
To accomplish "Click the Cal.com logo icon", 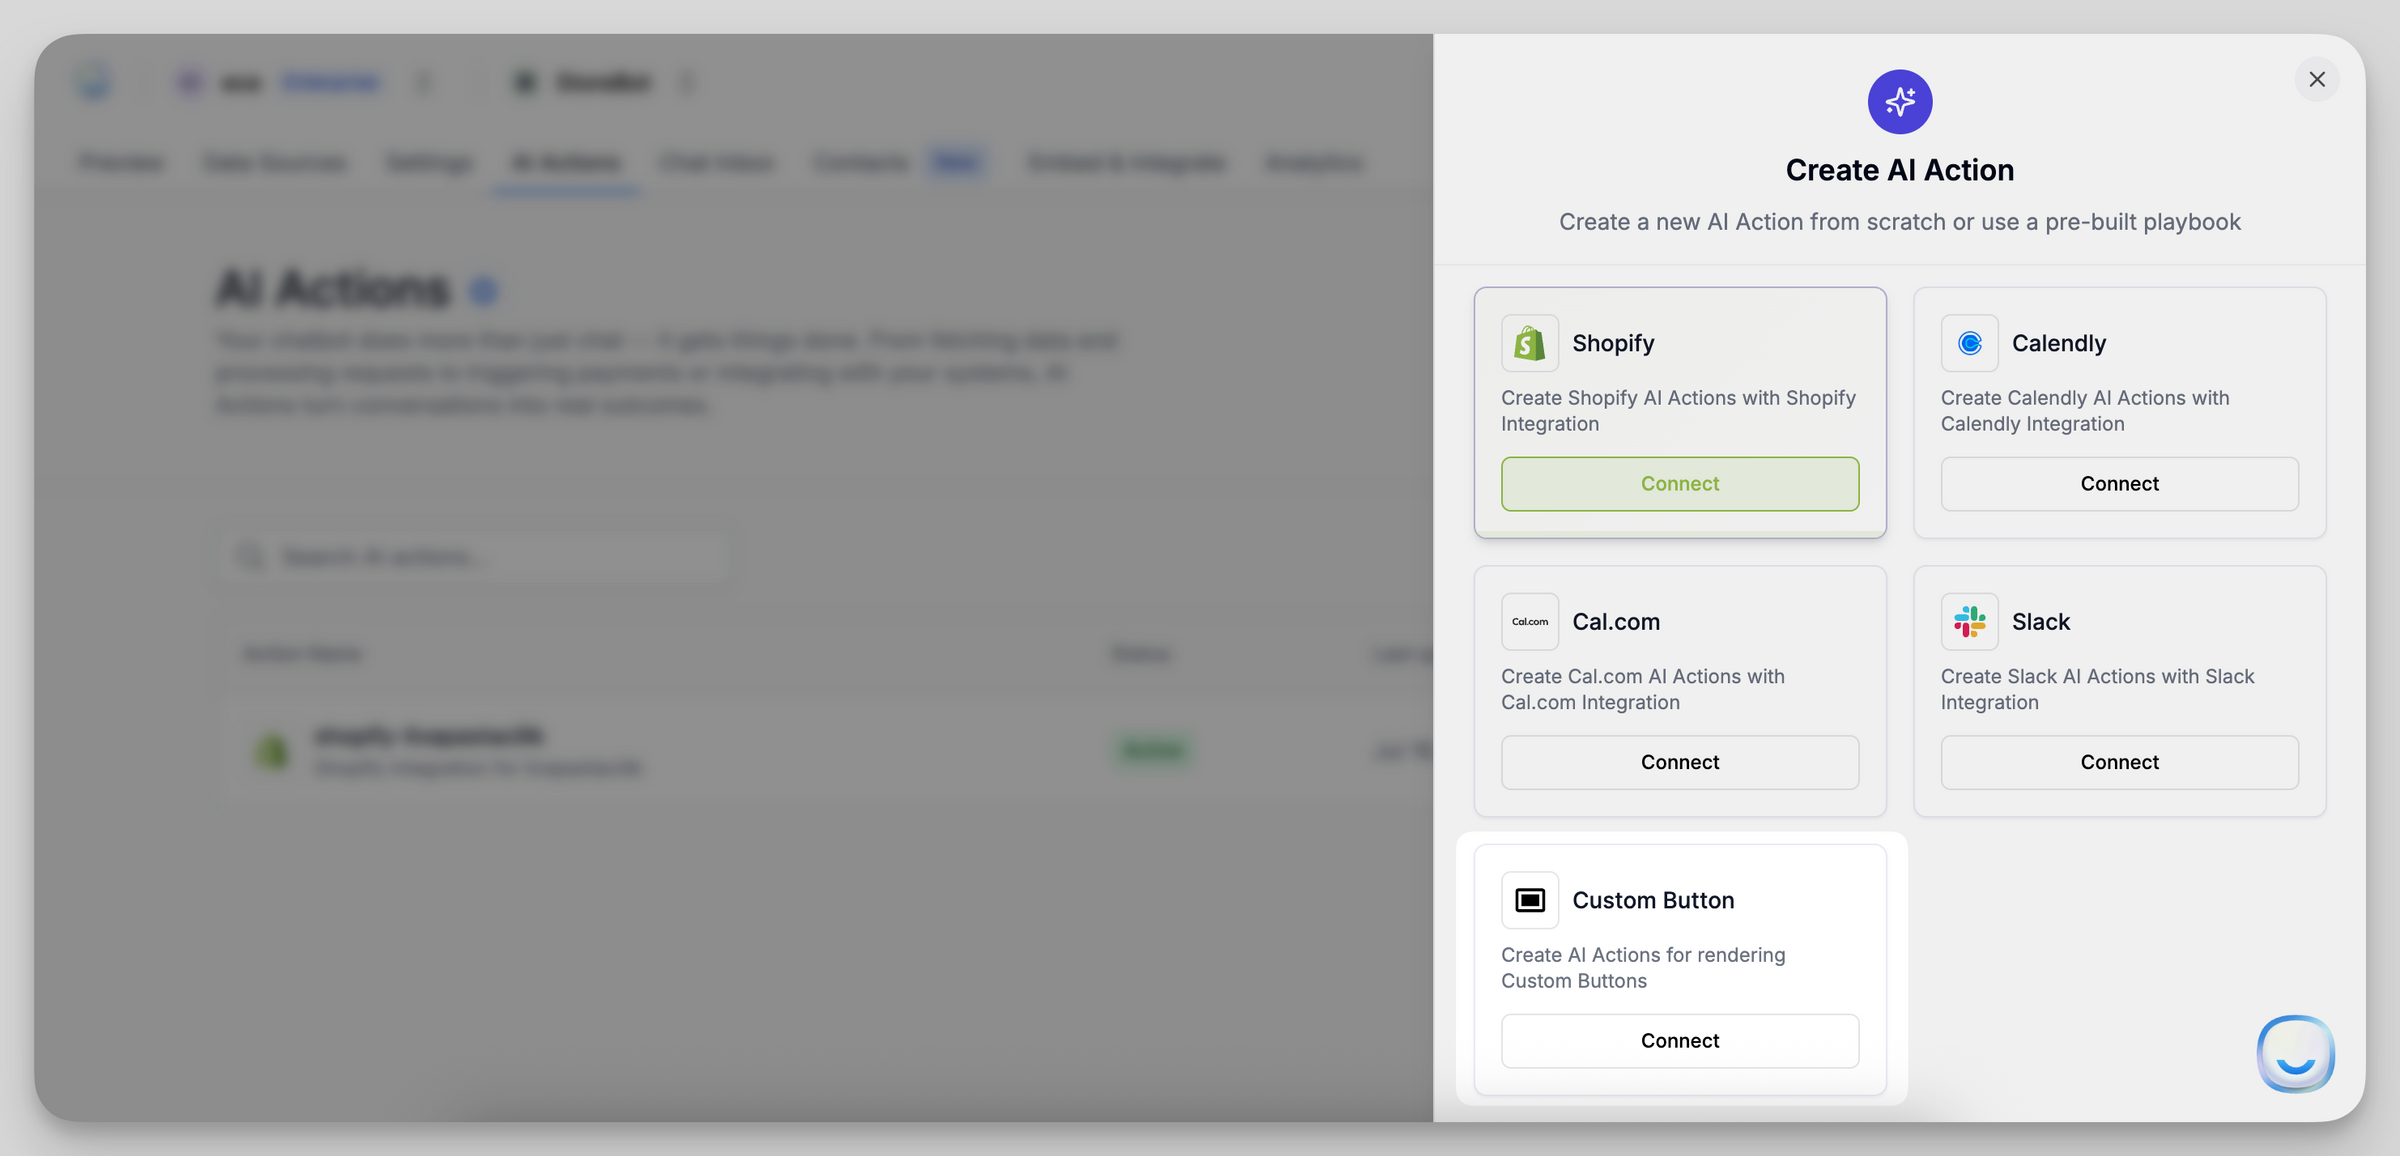I will pyautogui.click(x=1529, y=621).
